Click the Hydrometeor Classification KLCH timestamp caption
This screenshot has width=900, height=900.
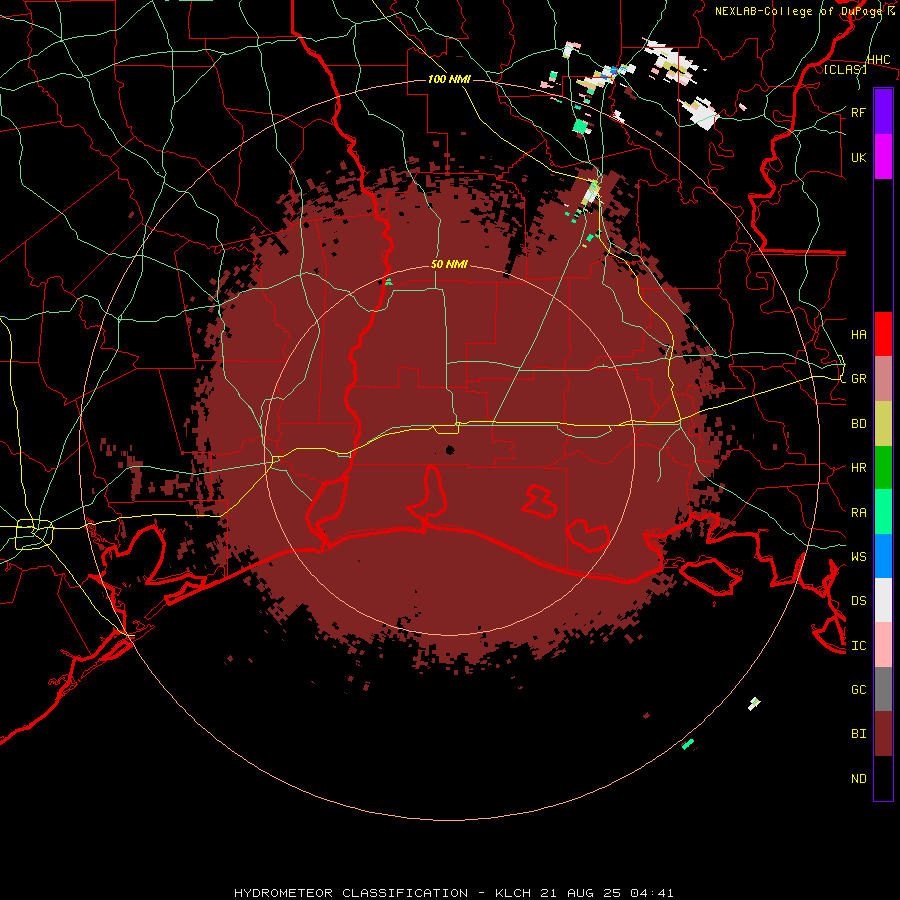pos(453,893)
